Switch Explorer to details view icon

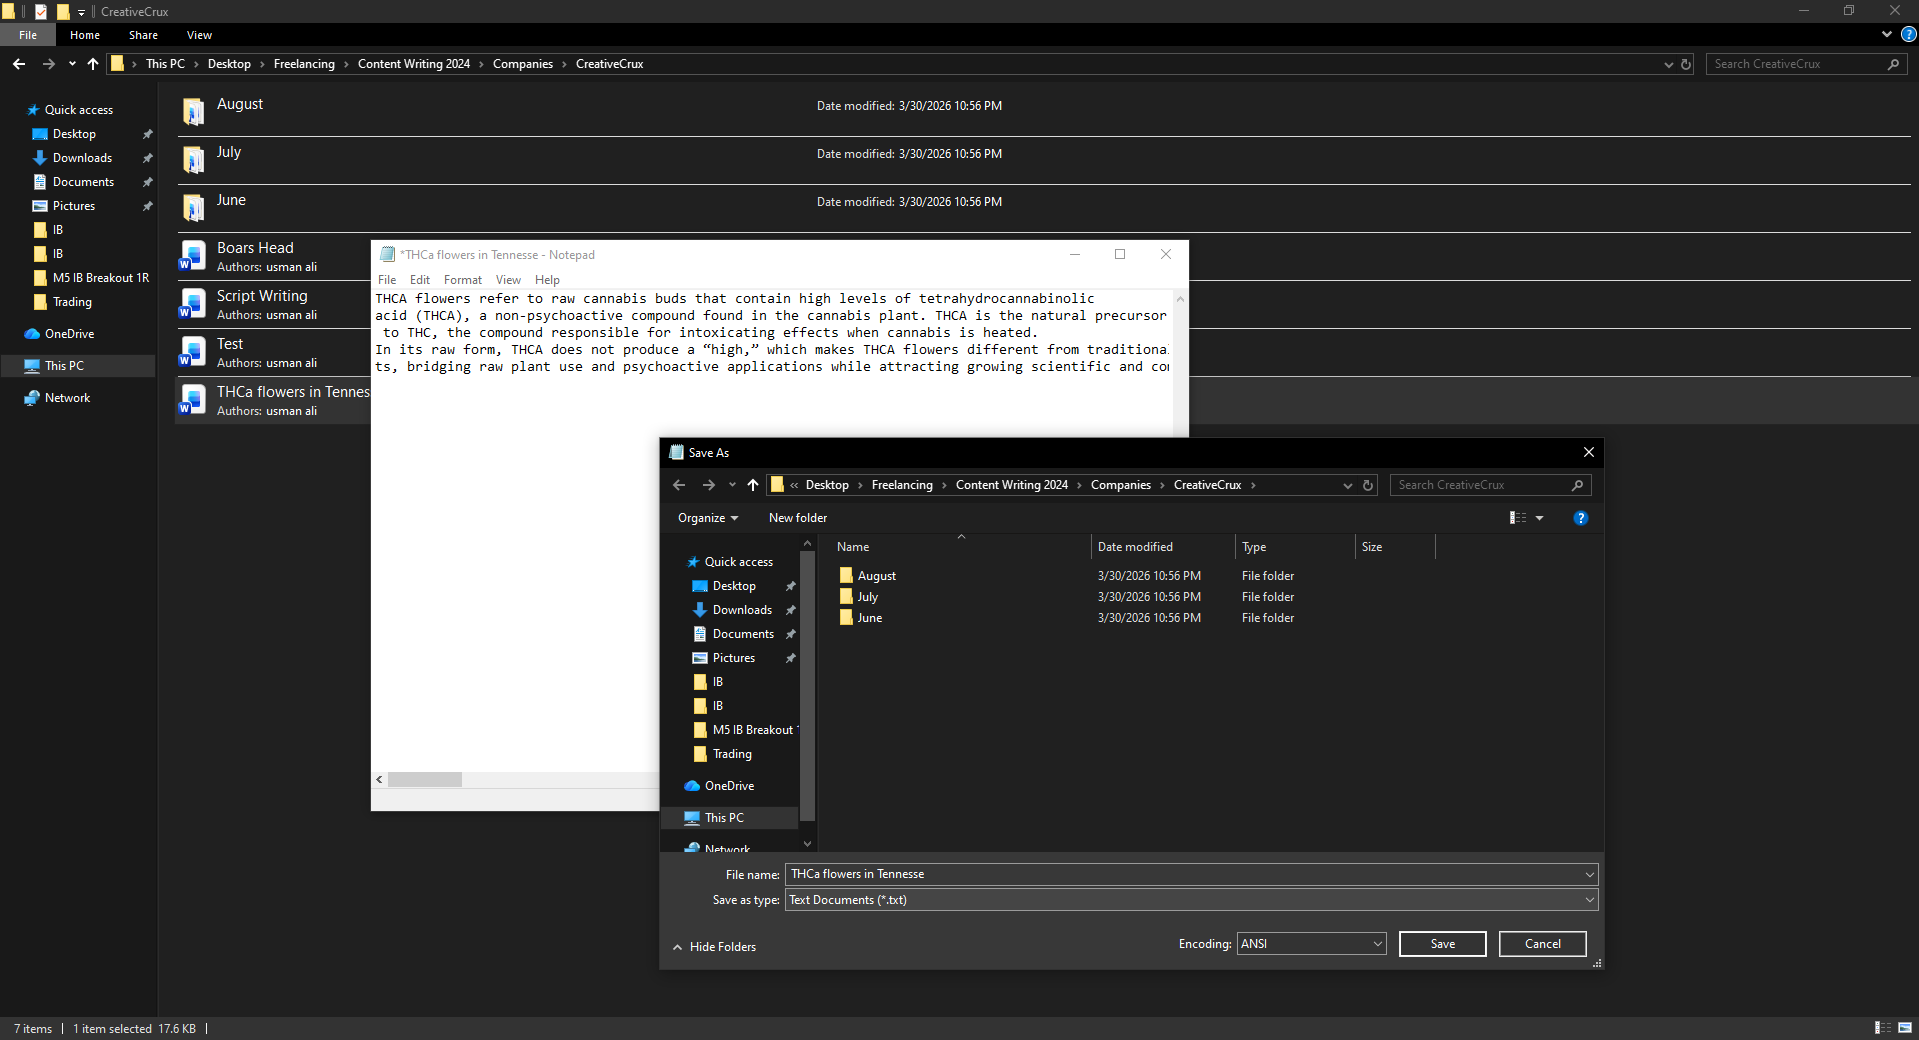1882,1028
